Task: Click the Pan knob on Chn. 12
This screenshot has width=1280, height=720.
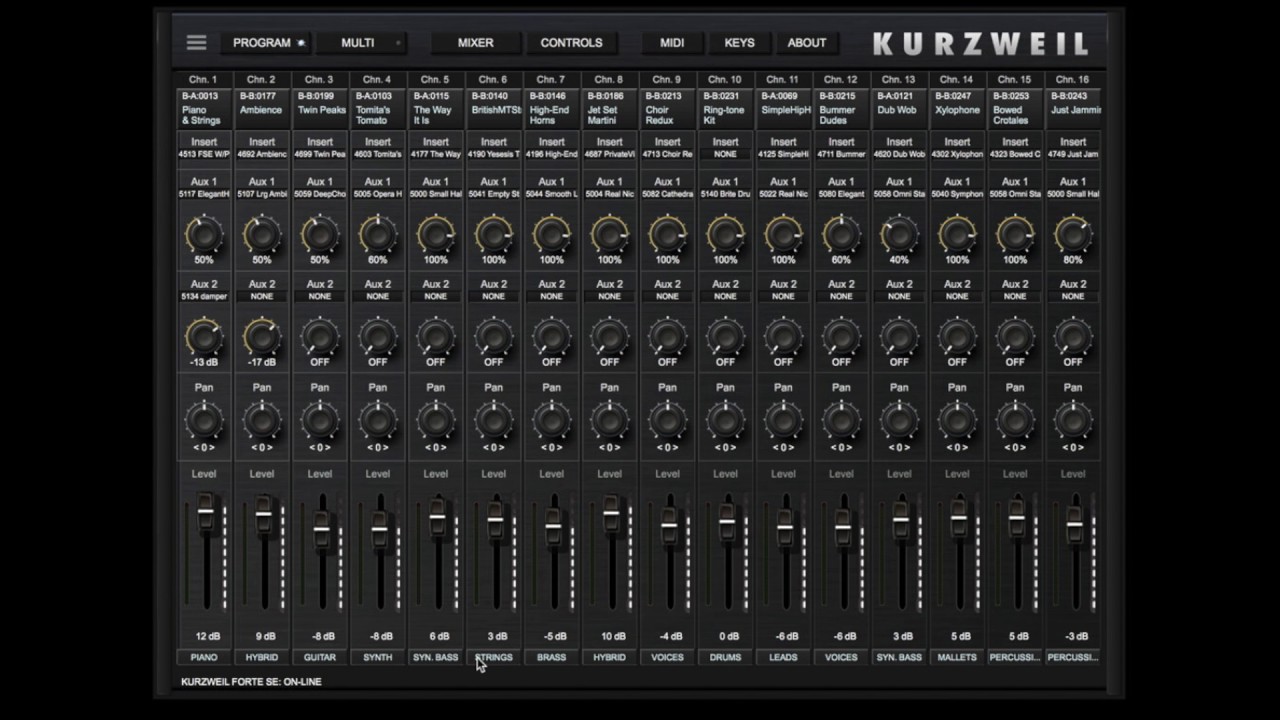Action: pyautogui.click(x=841, y=422)
